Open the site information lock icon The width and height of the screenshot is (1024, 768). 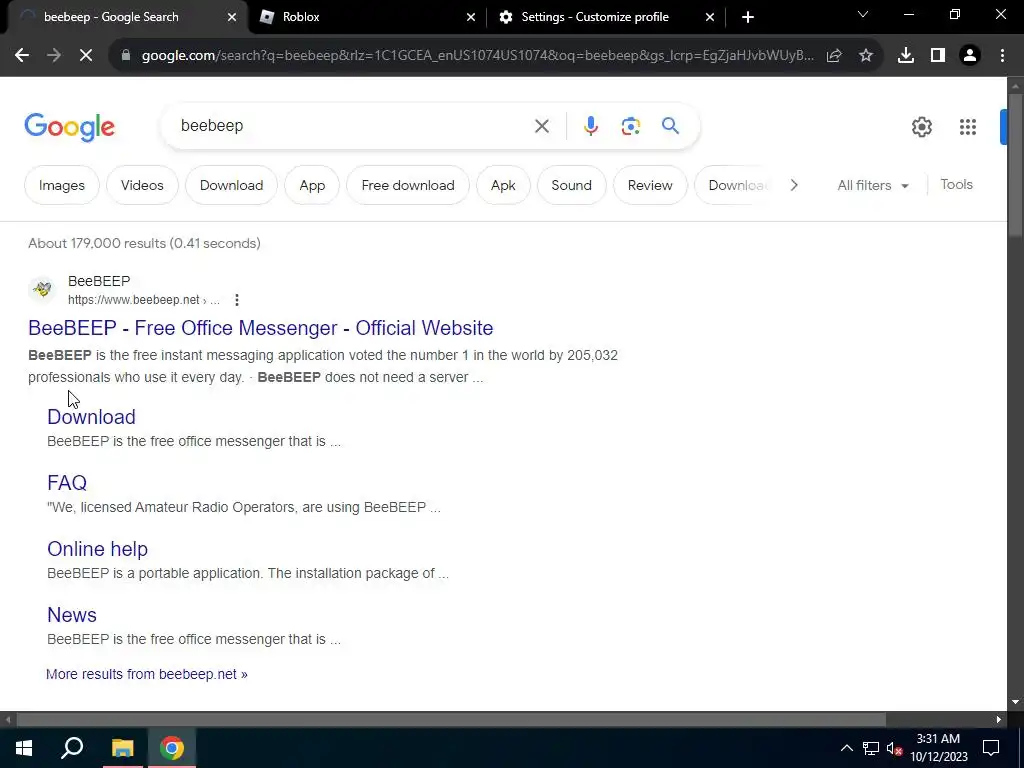(126, 56)
